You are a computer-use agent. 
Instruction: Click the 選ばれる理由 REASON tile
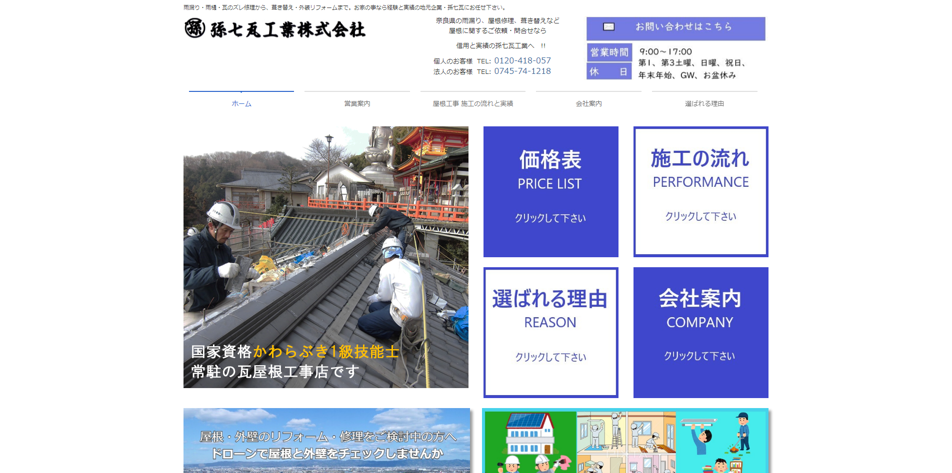pyautogui.click(x=550, y=332)
